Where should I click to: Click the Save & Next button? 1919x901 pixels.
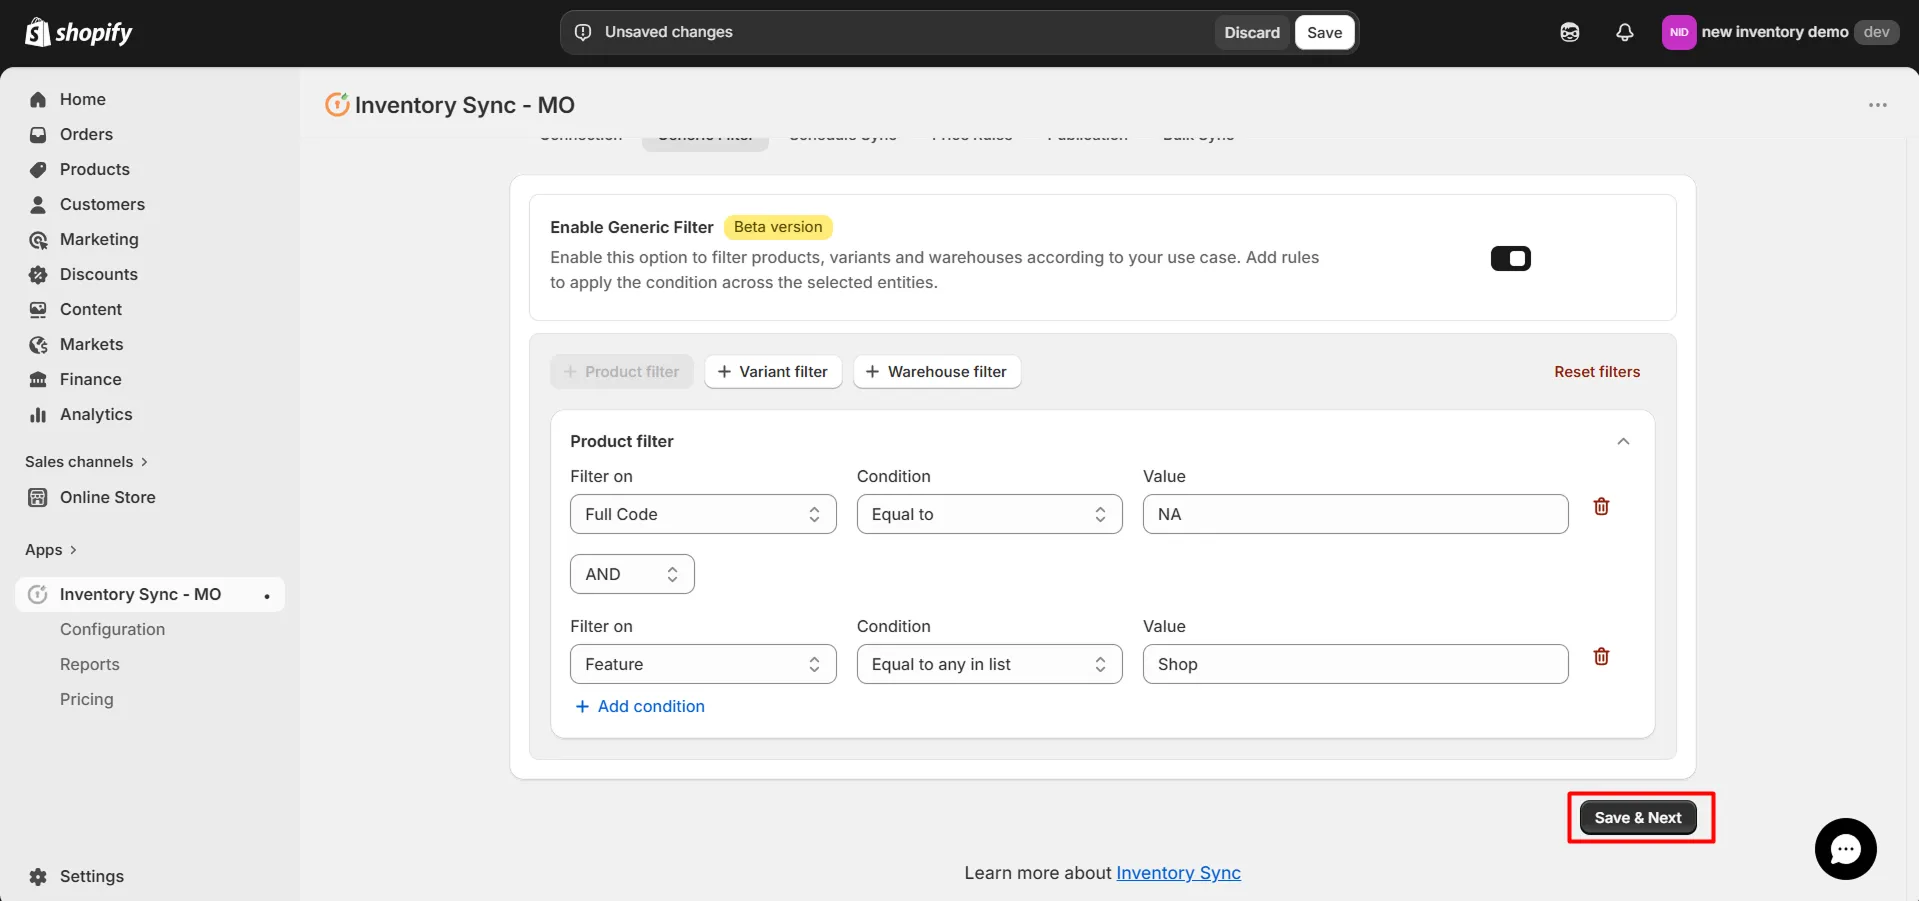1638,817
